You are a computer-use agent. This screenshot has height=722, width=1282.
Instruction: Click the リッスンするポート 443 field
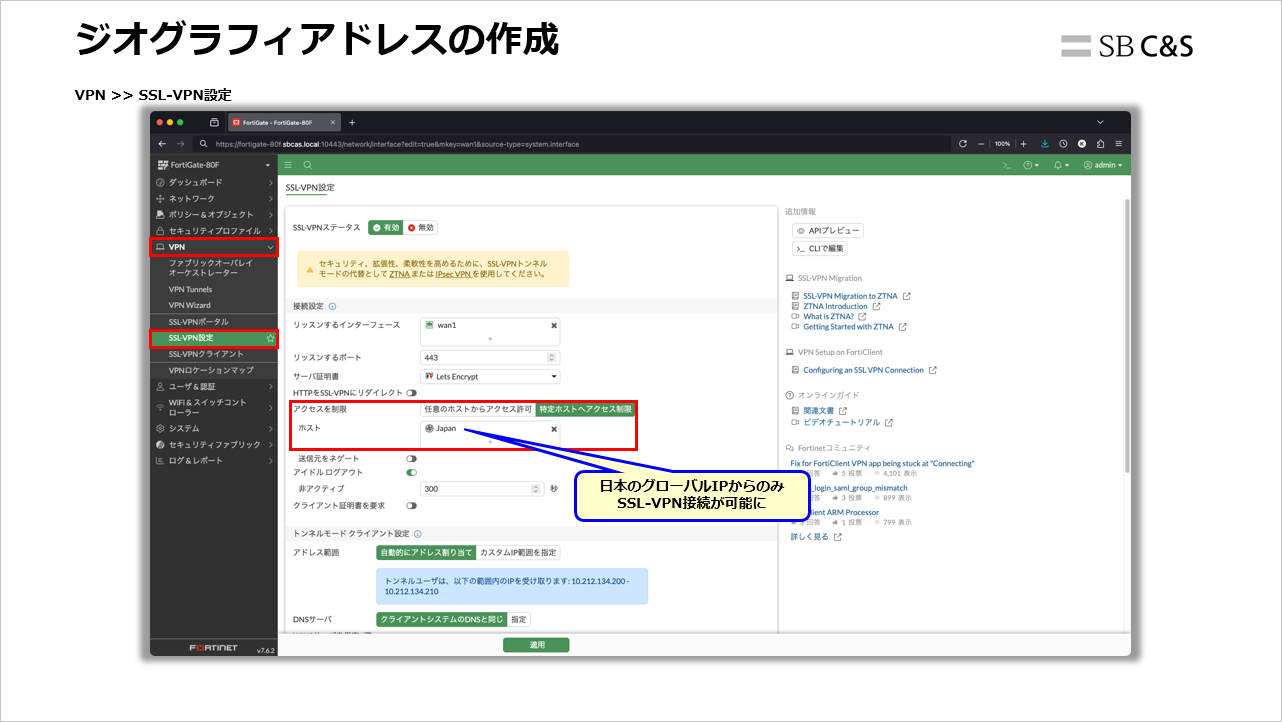490,357
